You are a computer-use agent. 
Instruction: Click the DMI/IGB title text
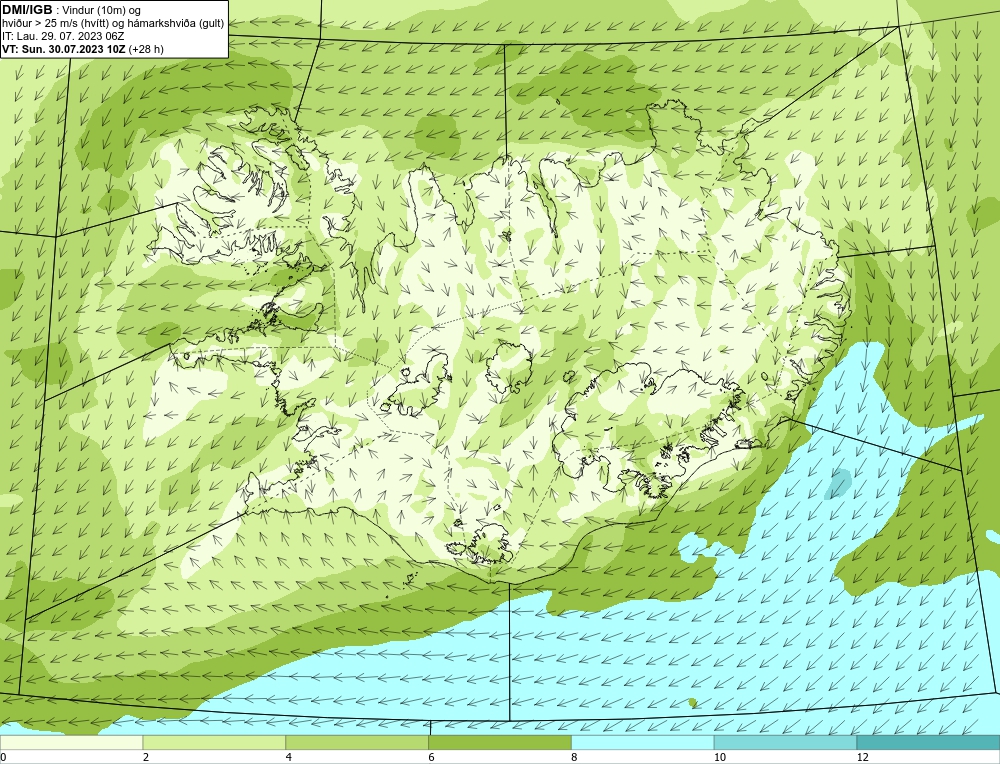pyautogui.click(x=27, y=10)
